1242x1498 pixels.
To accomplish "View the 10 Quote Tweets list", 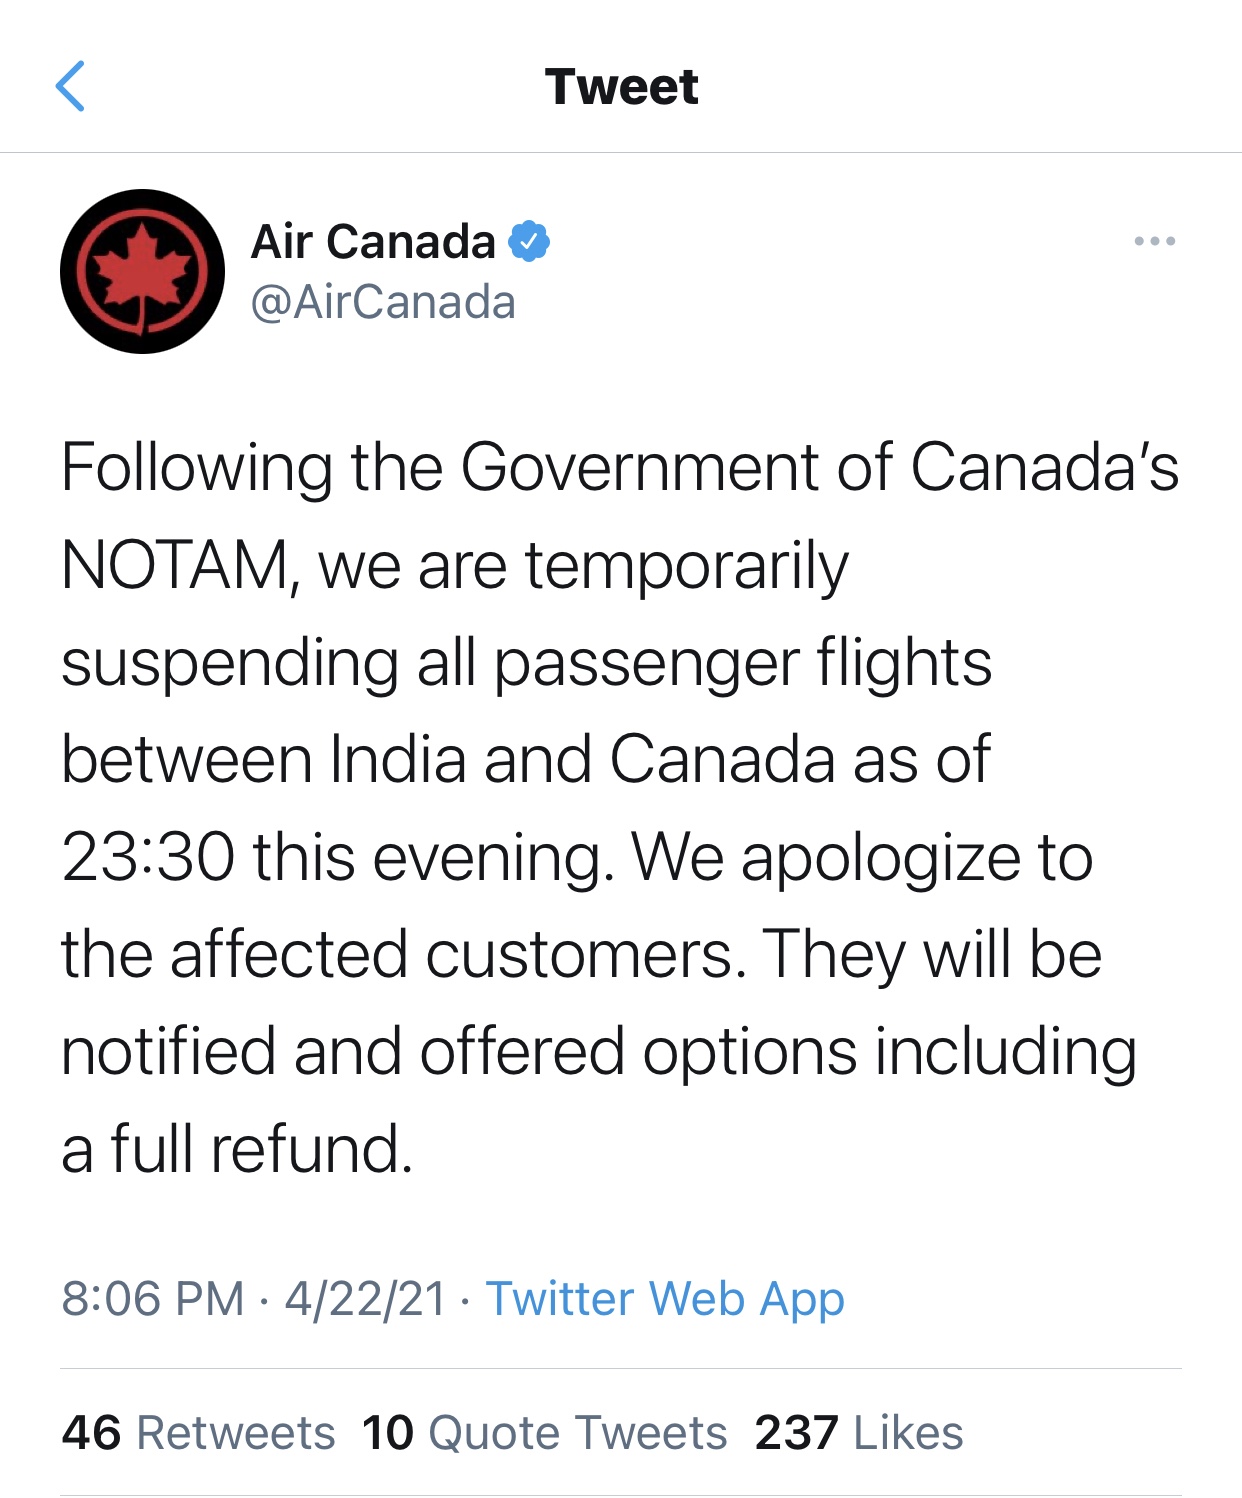I will pos(544,1432).
